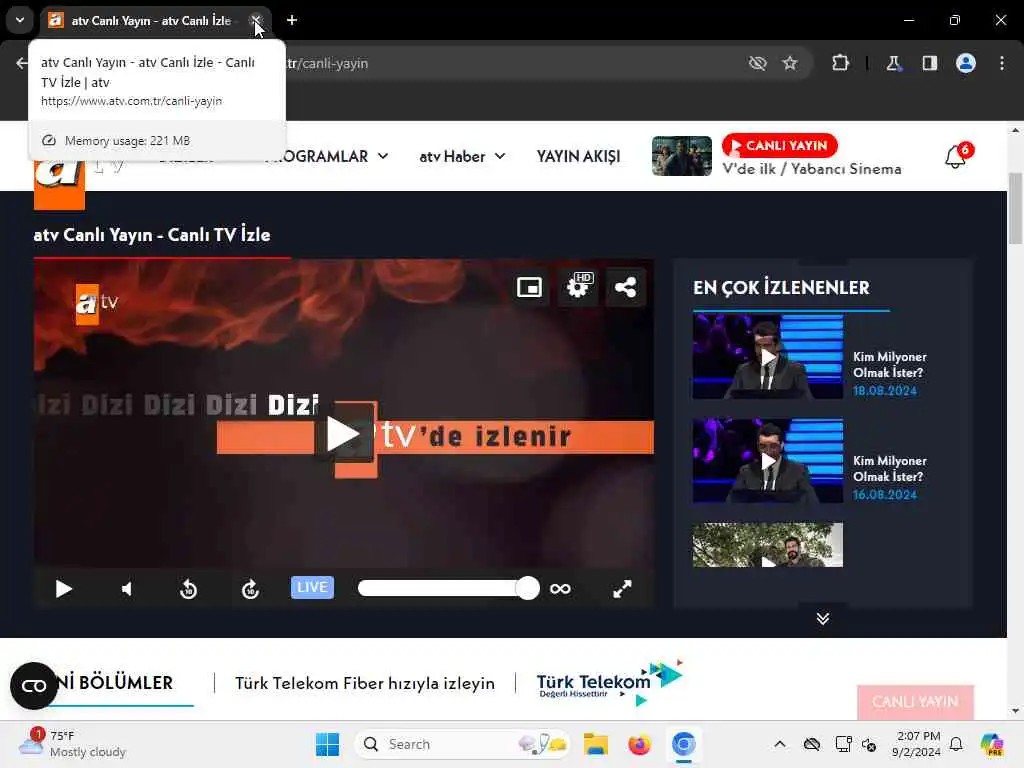
Task: Go back with browser back arrow
Action: pyautogui.click(x=22, y=63)
